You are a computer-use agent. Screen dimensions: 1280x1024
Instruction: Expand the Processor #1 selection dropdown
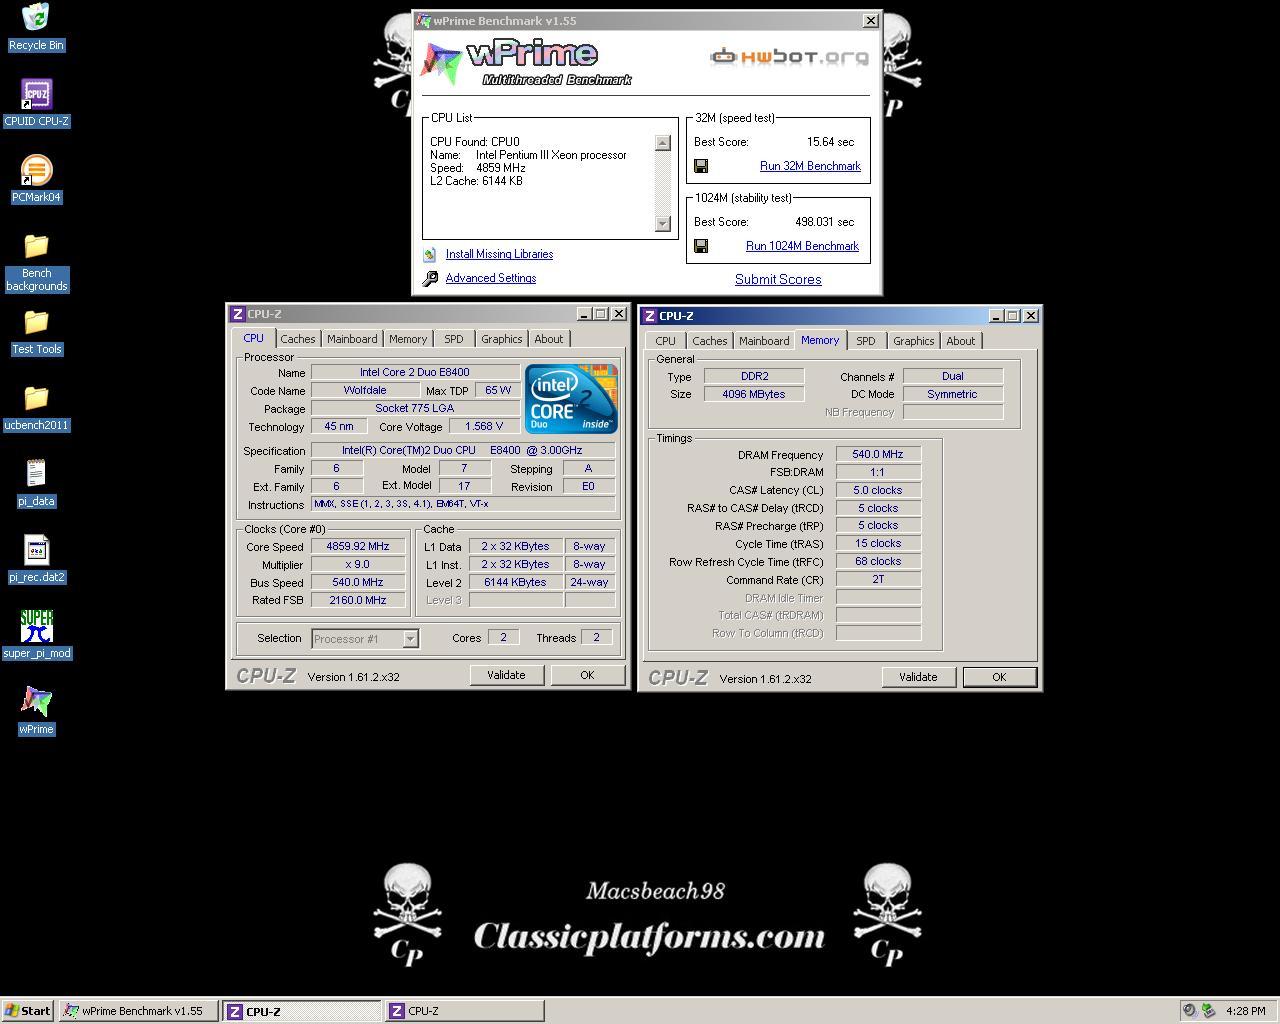[410, 639]
